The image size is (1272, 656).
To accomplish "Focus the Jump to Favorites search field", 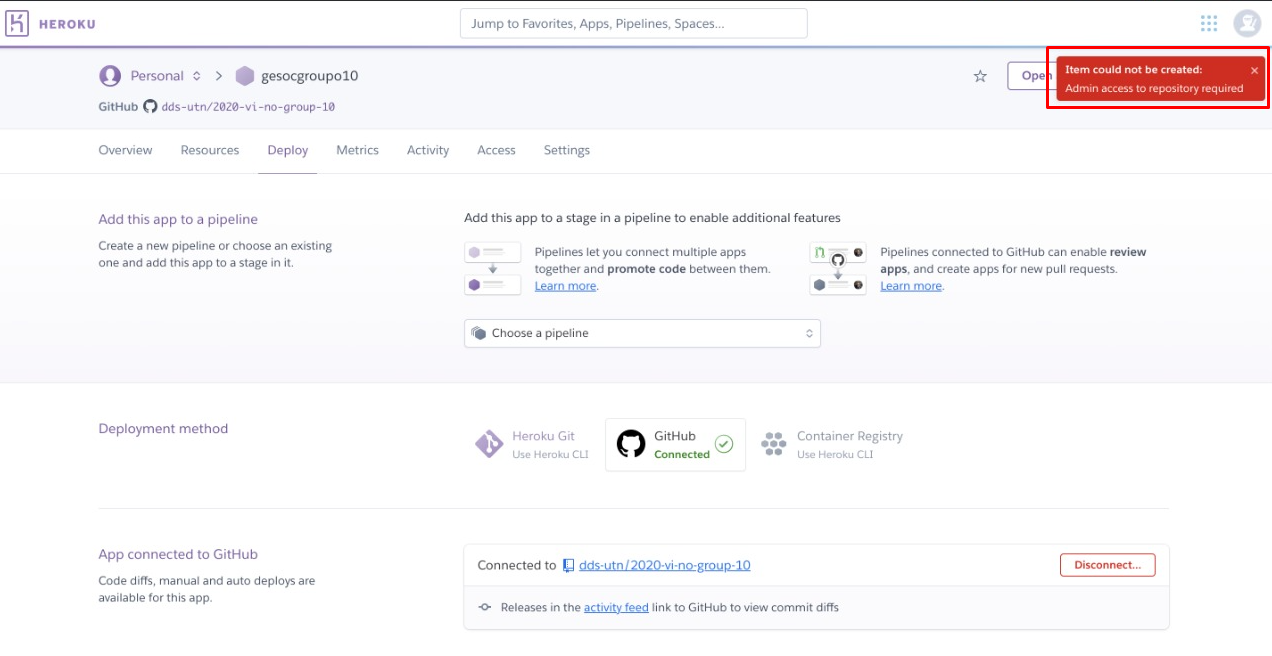I will [x=633, y=23].
